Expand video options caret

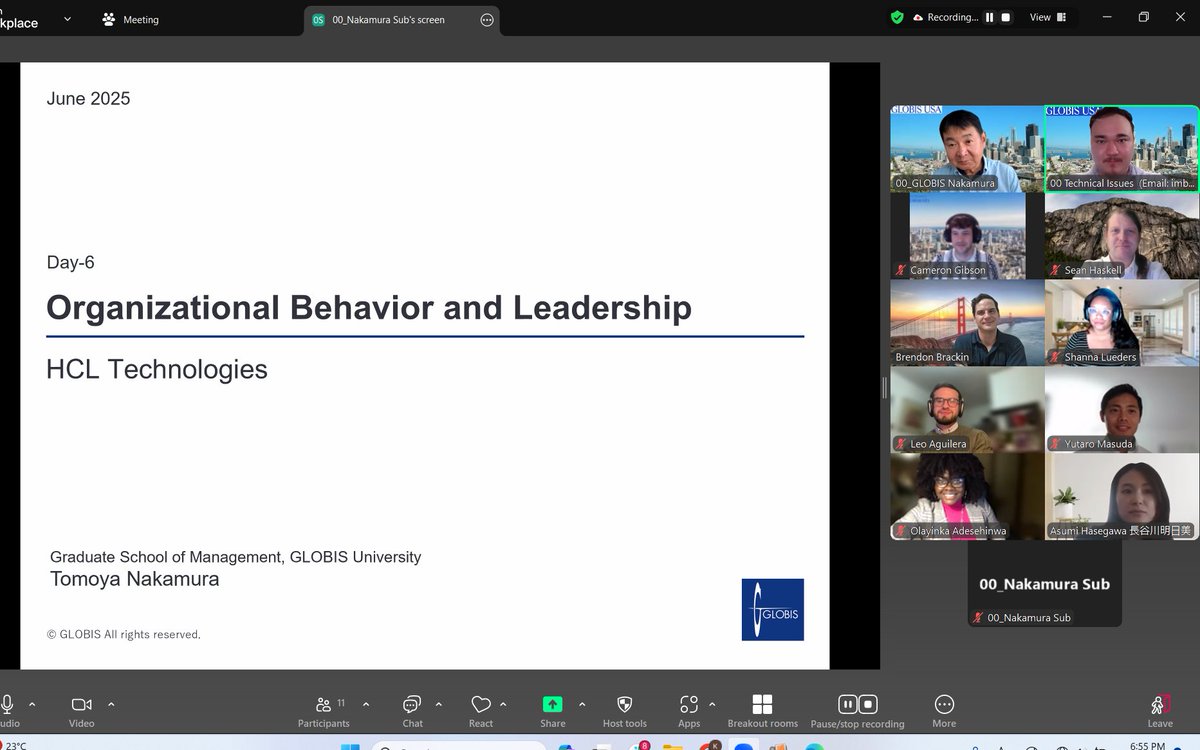[x=111, y=704]
